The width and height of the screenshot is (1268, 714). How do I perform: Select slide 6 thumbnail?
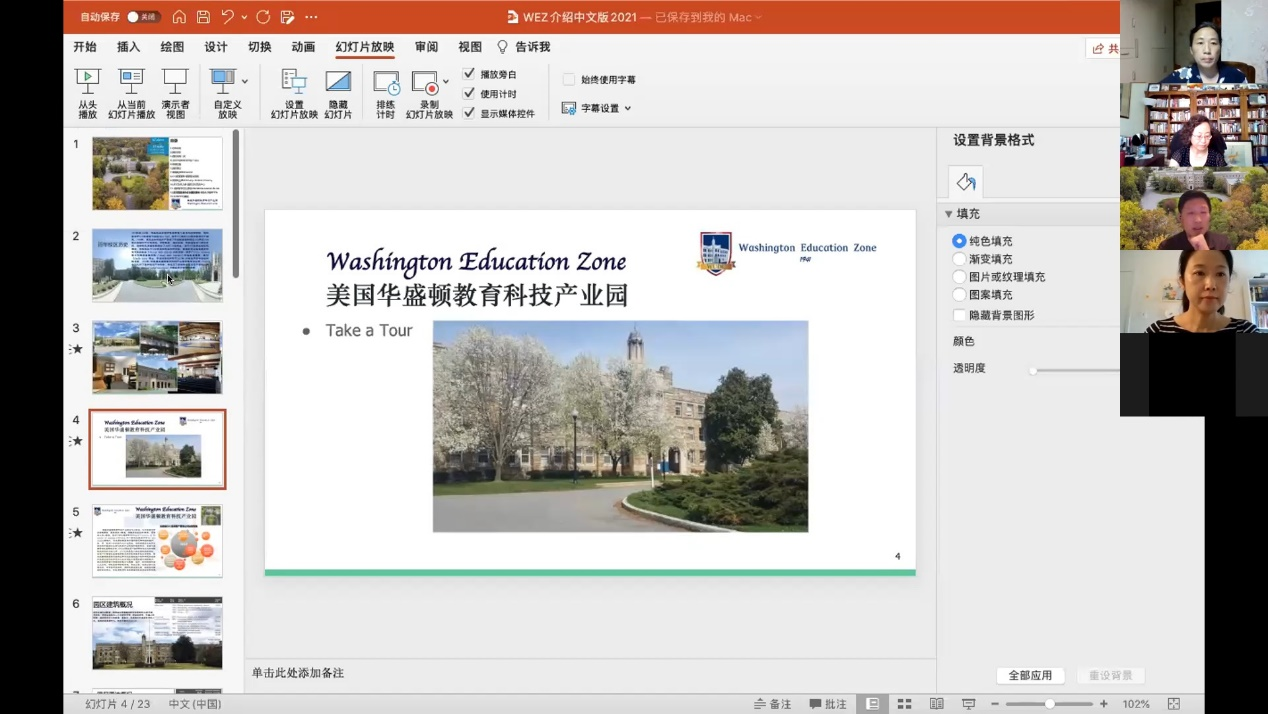[157, 633]
